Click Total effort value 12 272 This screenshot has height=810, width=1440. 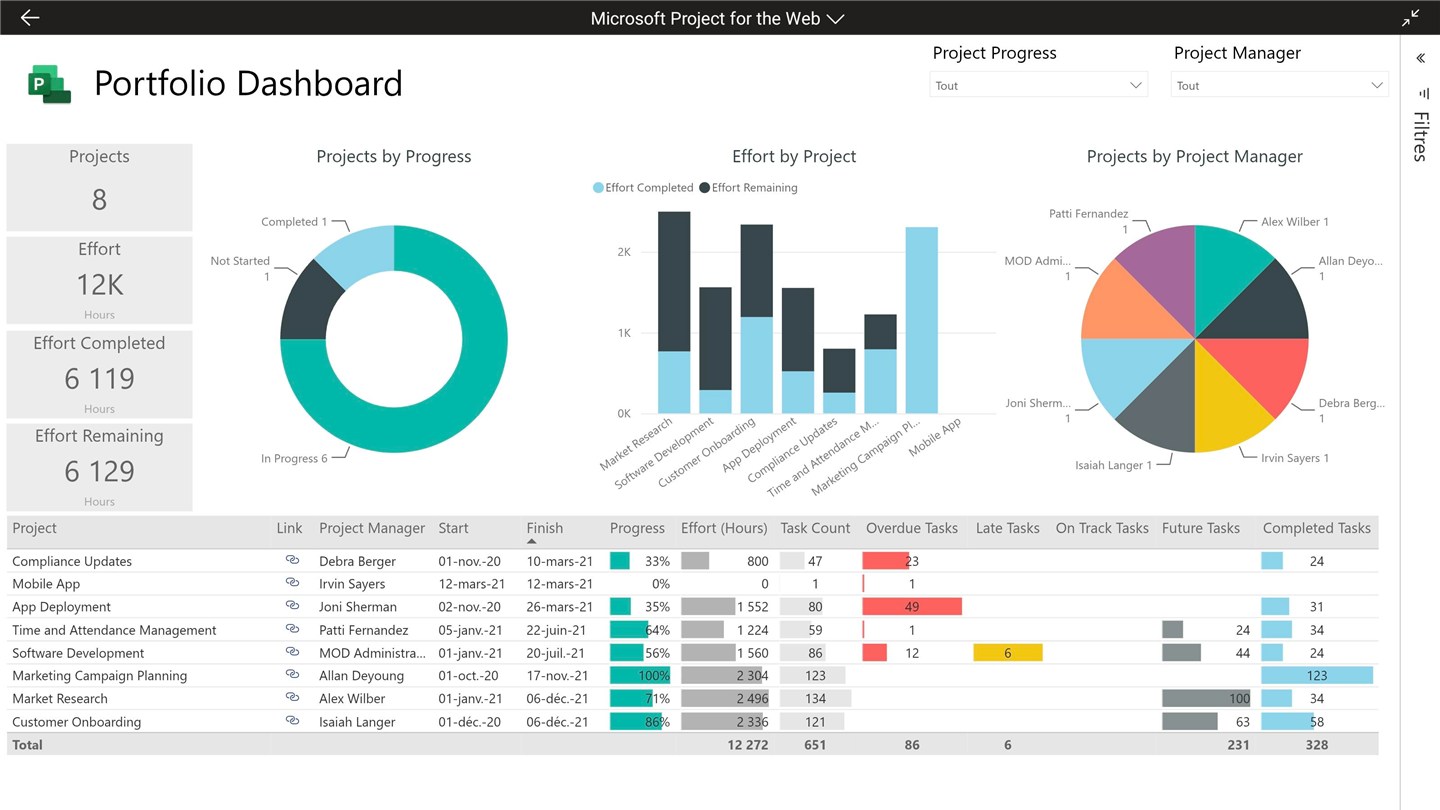click(x=748, y=744)
